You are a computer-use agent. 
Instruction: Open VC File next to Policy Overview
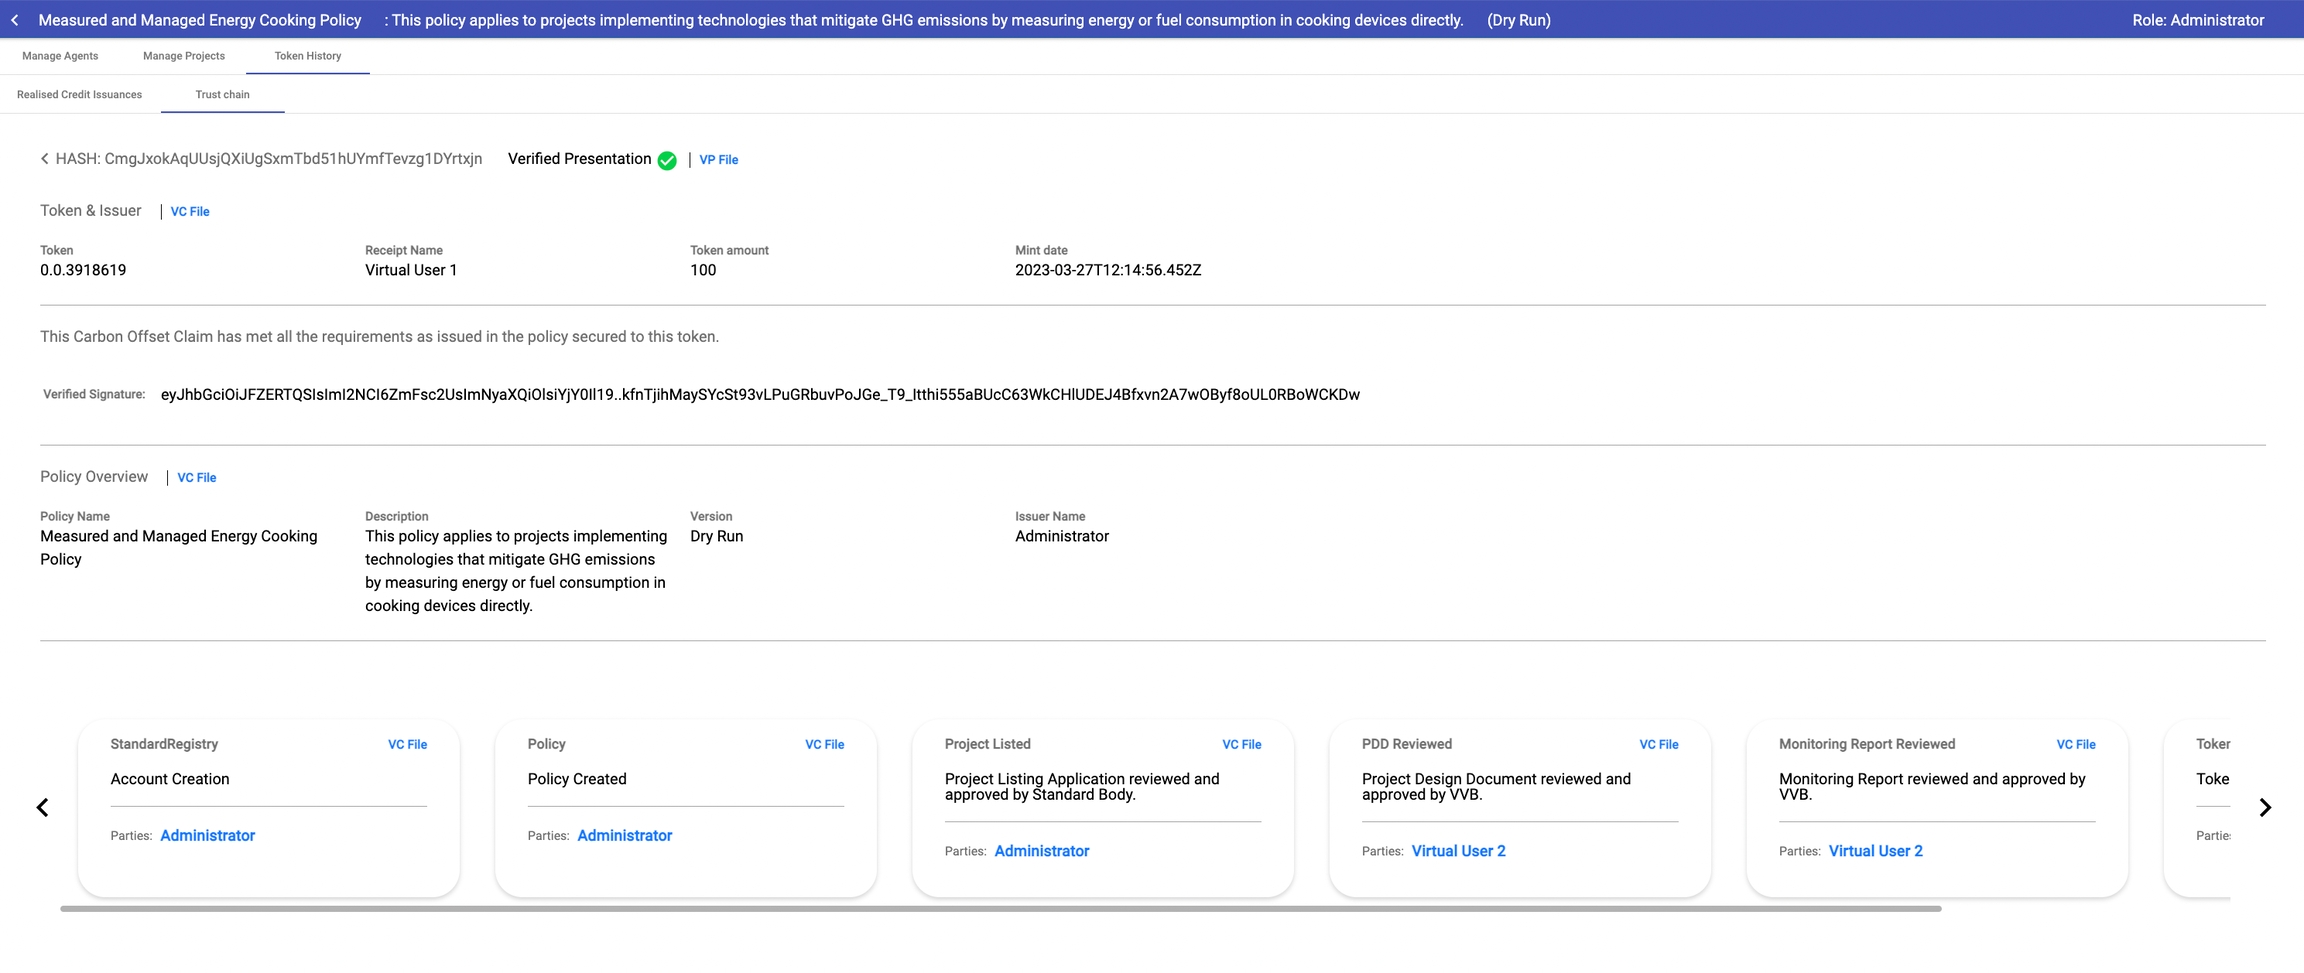(x=197, y=478)
